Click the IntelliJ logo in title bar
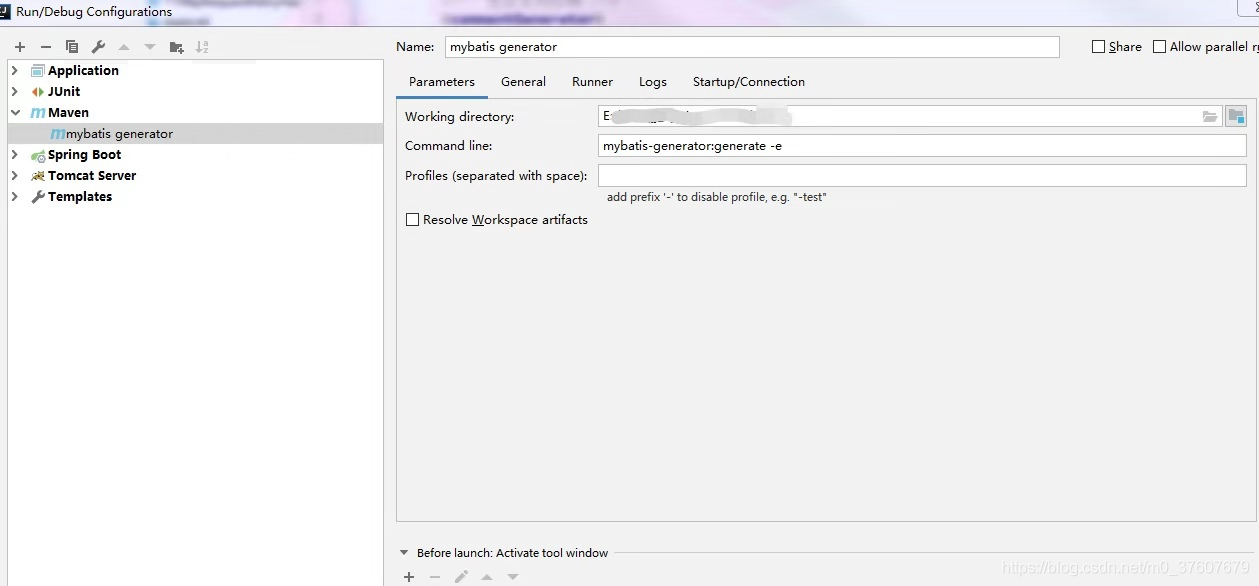The width and height of the screenshot is (1259, 586). [6, 11]
